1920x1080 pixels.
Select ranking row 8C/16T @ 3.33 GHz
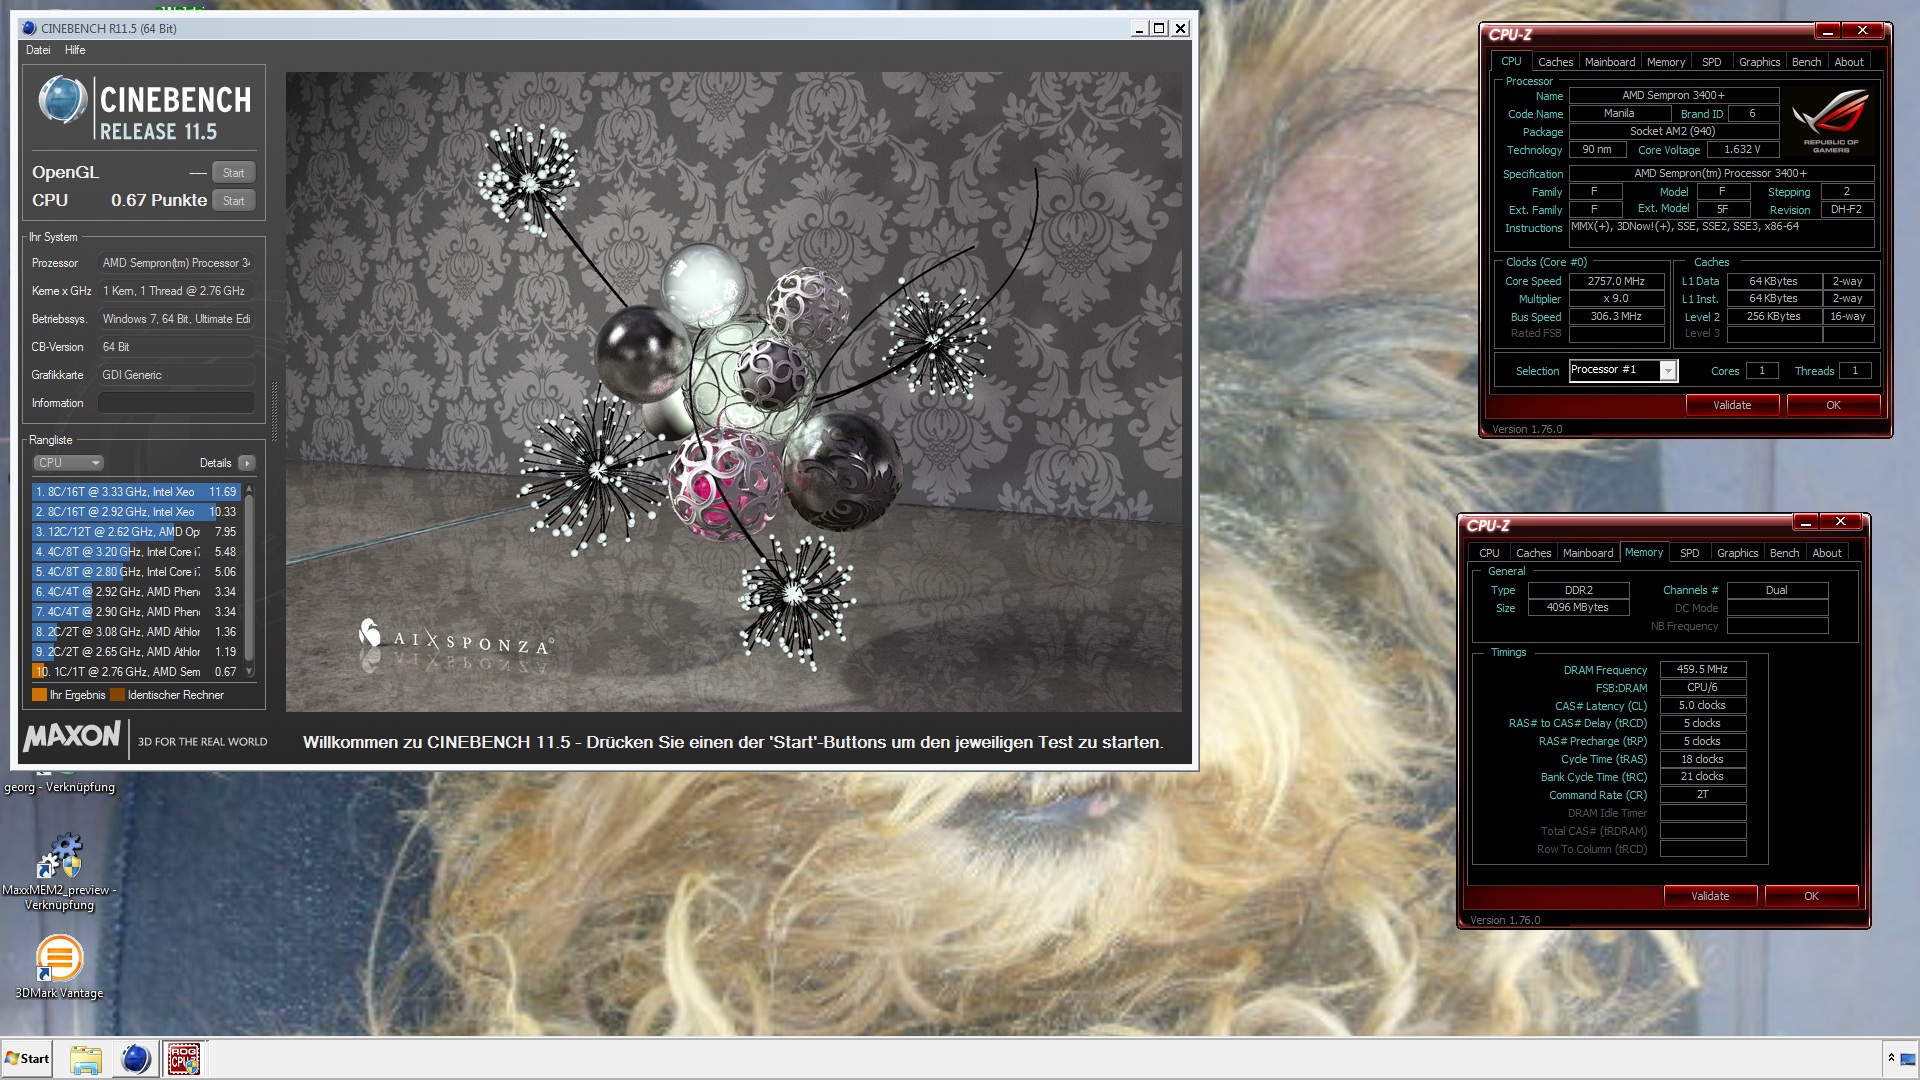coord(136,492)
